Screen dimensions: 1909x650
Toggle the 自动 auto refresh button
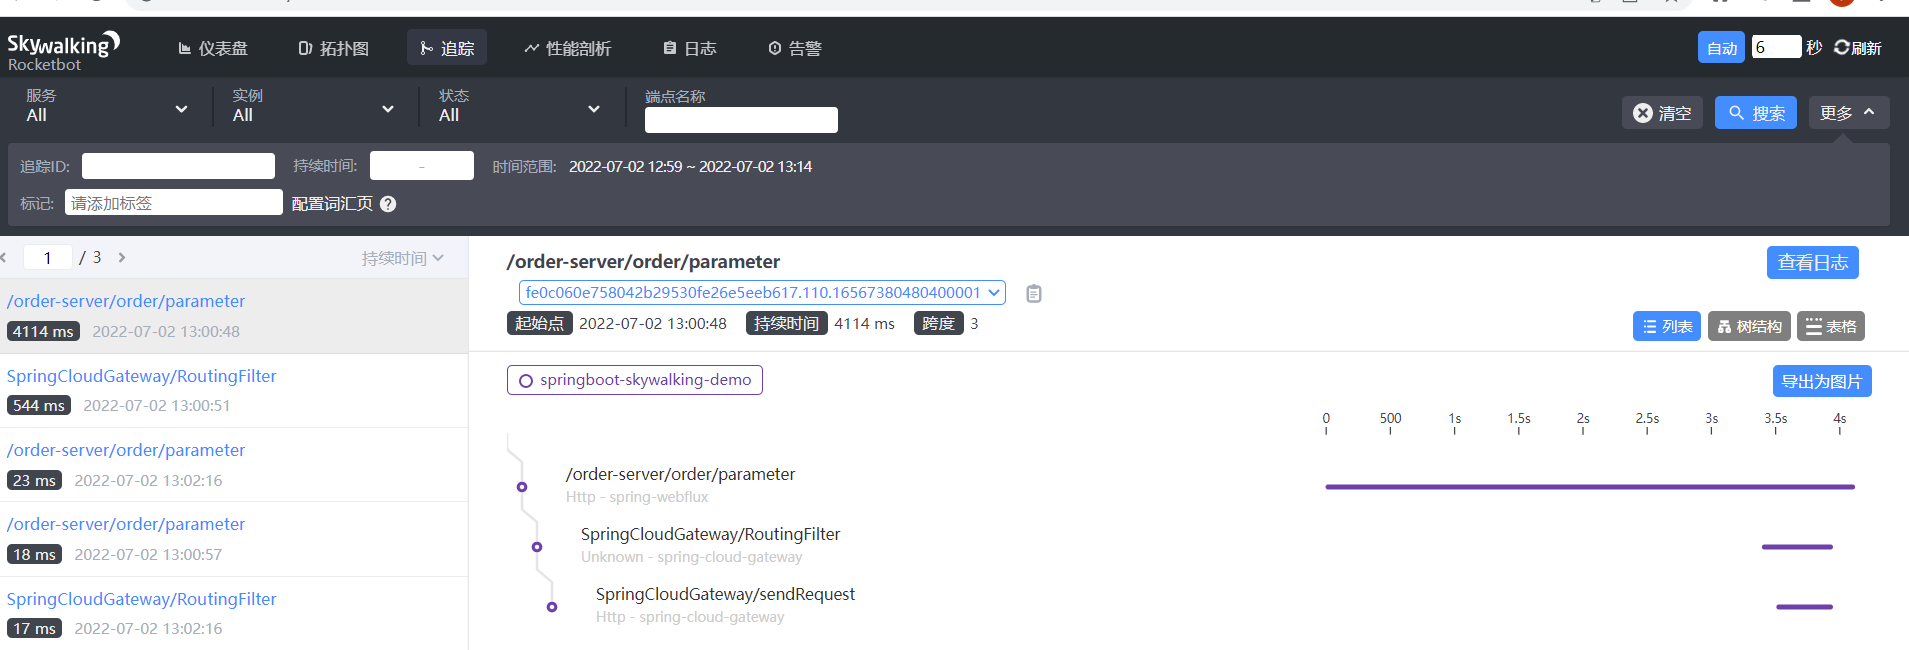(x=1721, y=48)
